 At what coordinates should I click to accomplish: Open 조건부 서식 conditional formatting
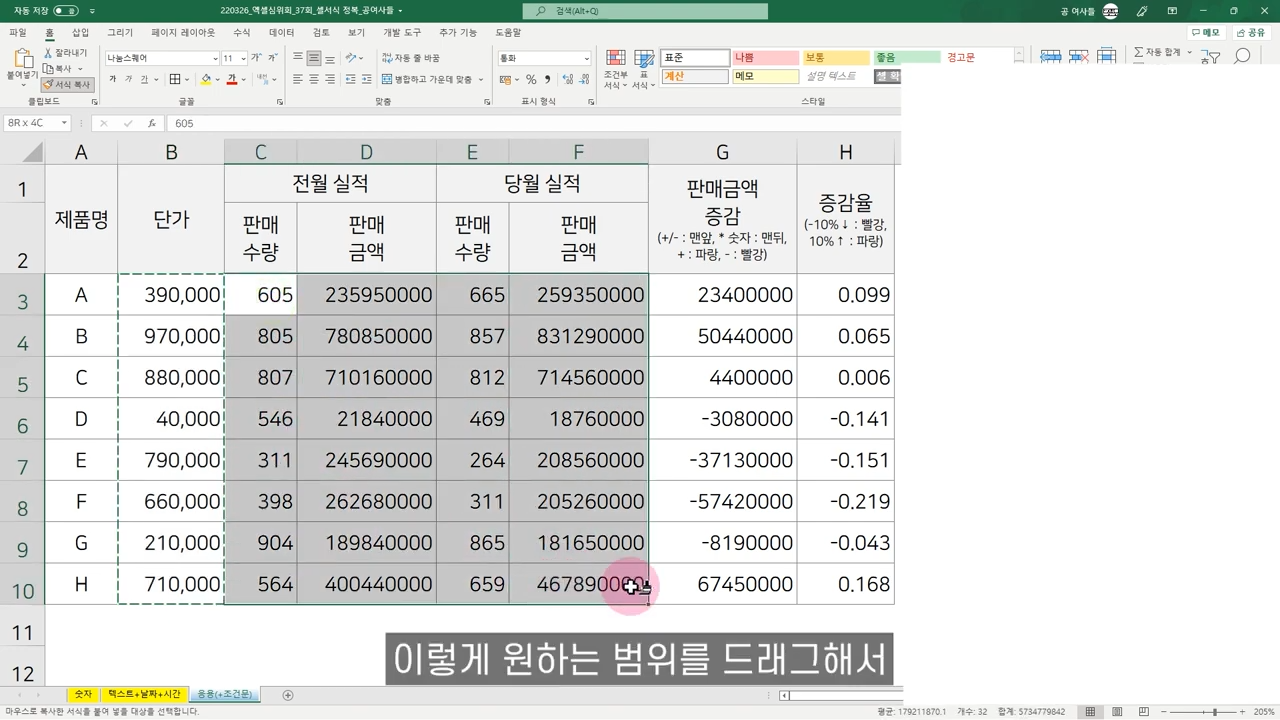(x=616, y=68)
